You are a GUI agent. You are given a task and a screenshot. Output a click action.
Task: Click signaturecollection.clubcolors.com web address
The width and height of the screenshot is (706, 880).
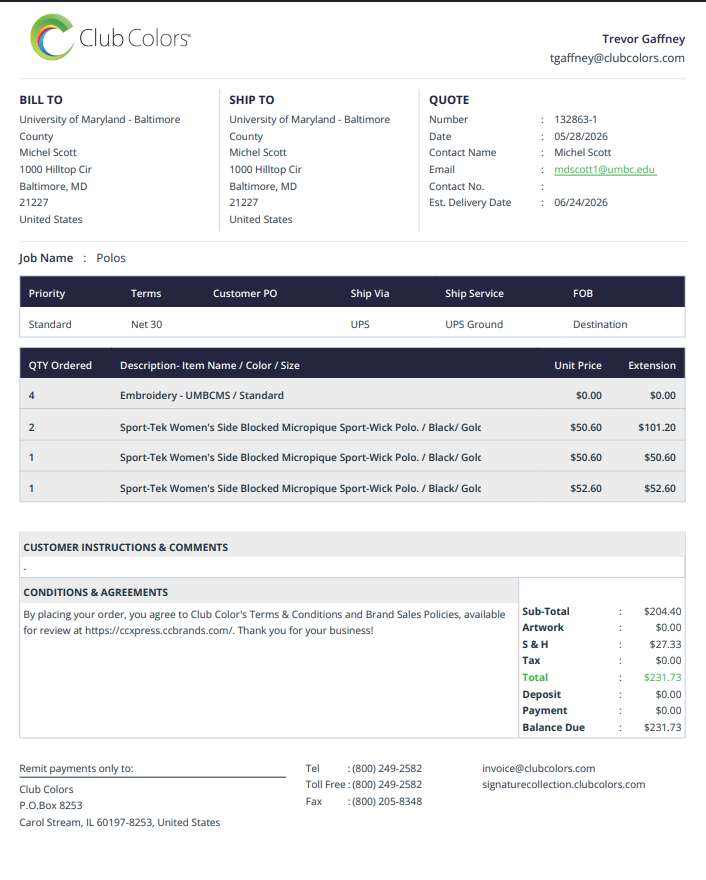[x=563, y=785]
